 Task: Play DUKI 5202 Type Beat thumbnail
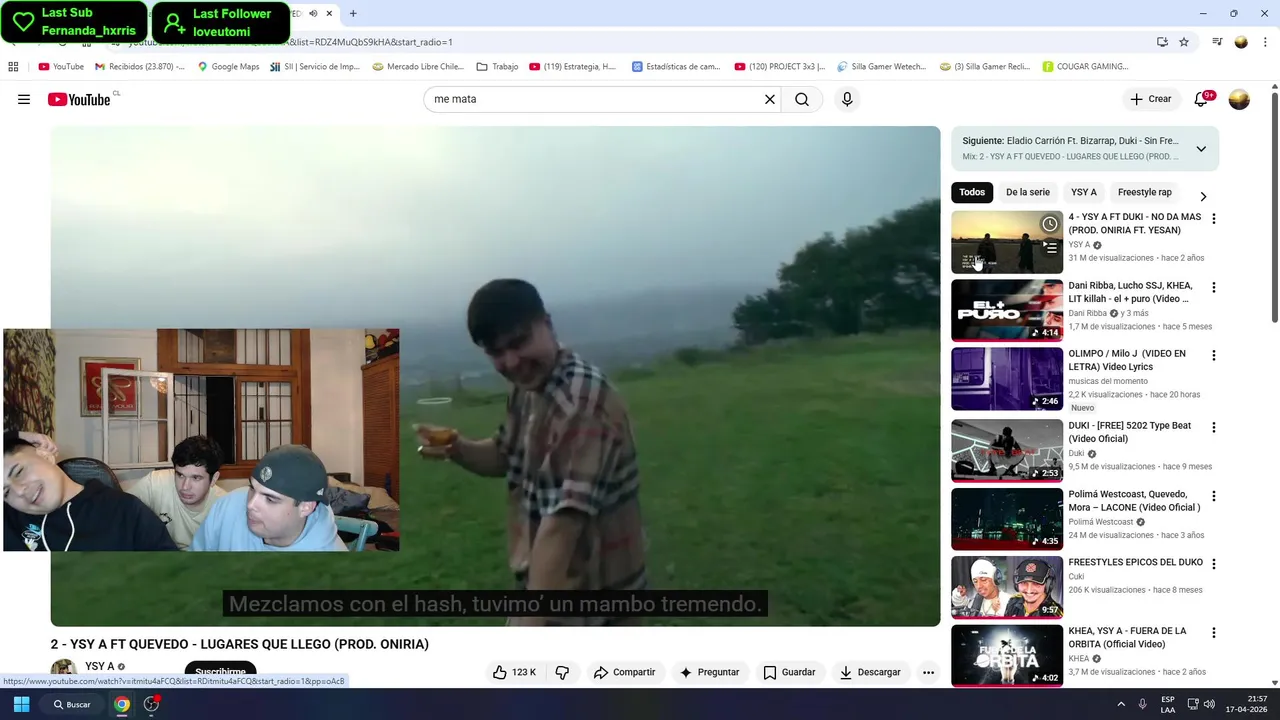1007,450
